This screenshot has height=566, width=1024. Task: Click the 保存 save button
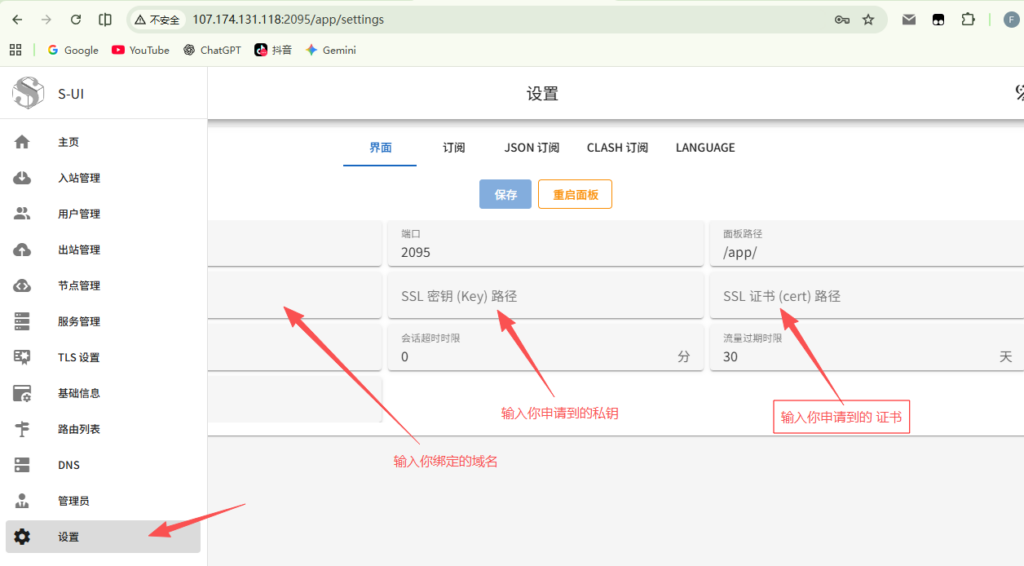[x=505, y=195]
